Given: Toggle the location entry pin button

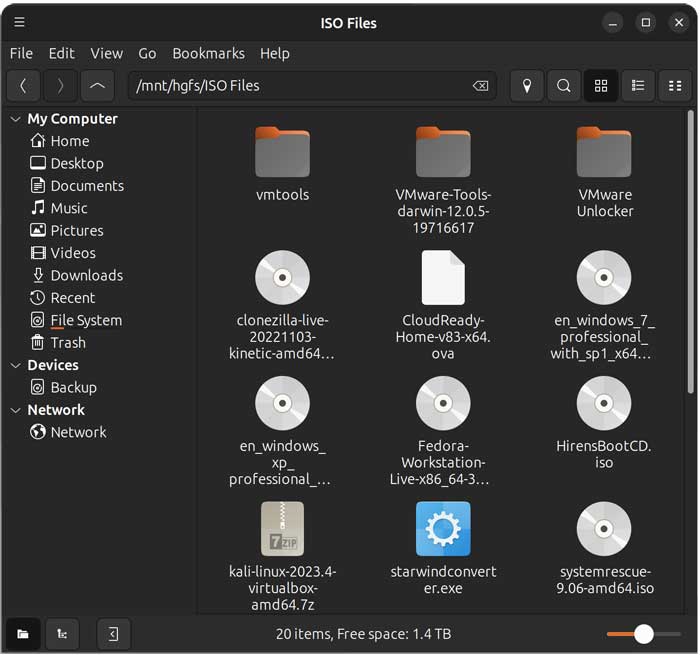Looking at the screenshot, I should (x=527, y=85).
